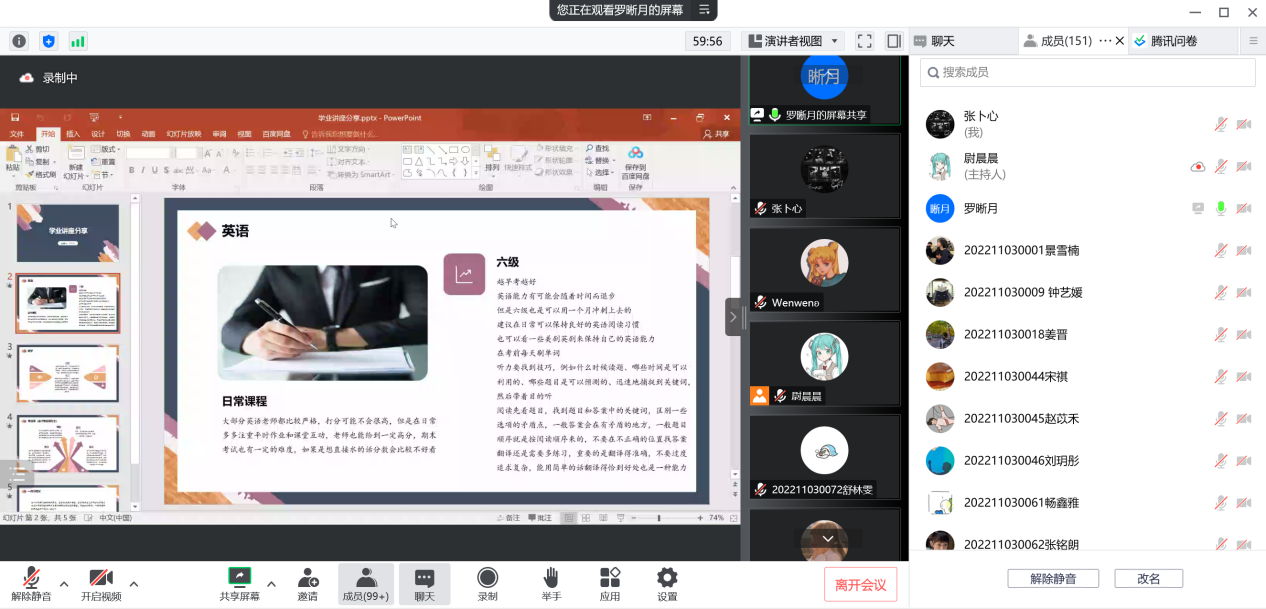
Task: Turn on camera with 开启视频
Action: pyautogui.click(x=101, y=583)
